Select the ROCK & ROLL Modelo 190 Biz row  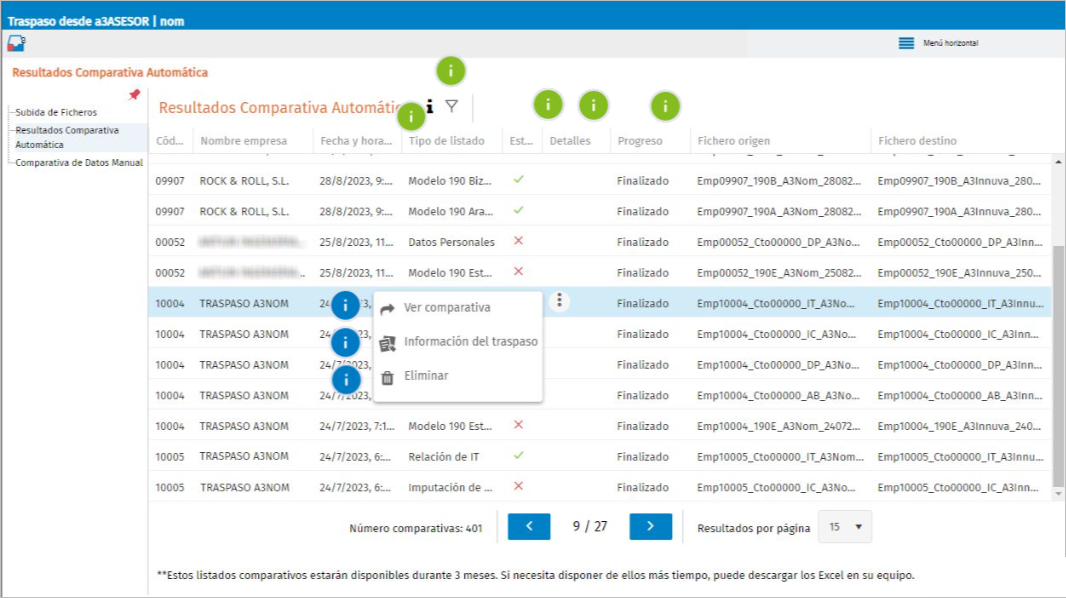click(x=599, y=181)
